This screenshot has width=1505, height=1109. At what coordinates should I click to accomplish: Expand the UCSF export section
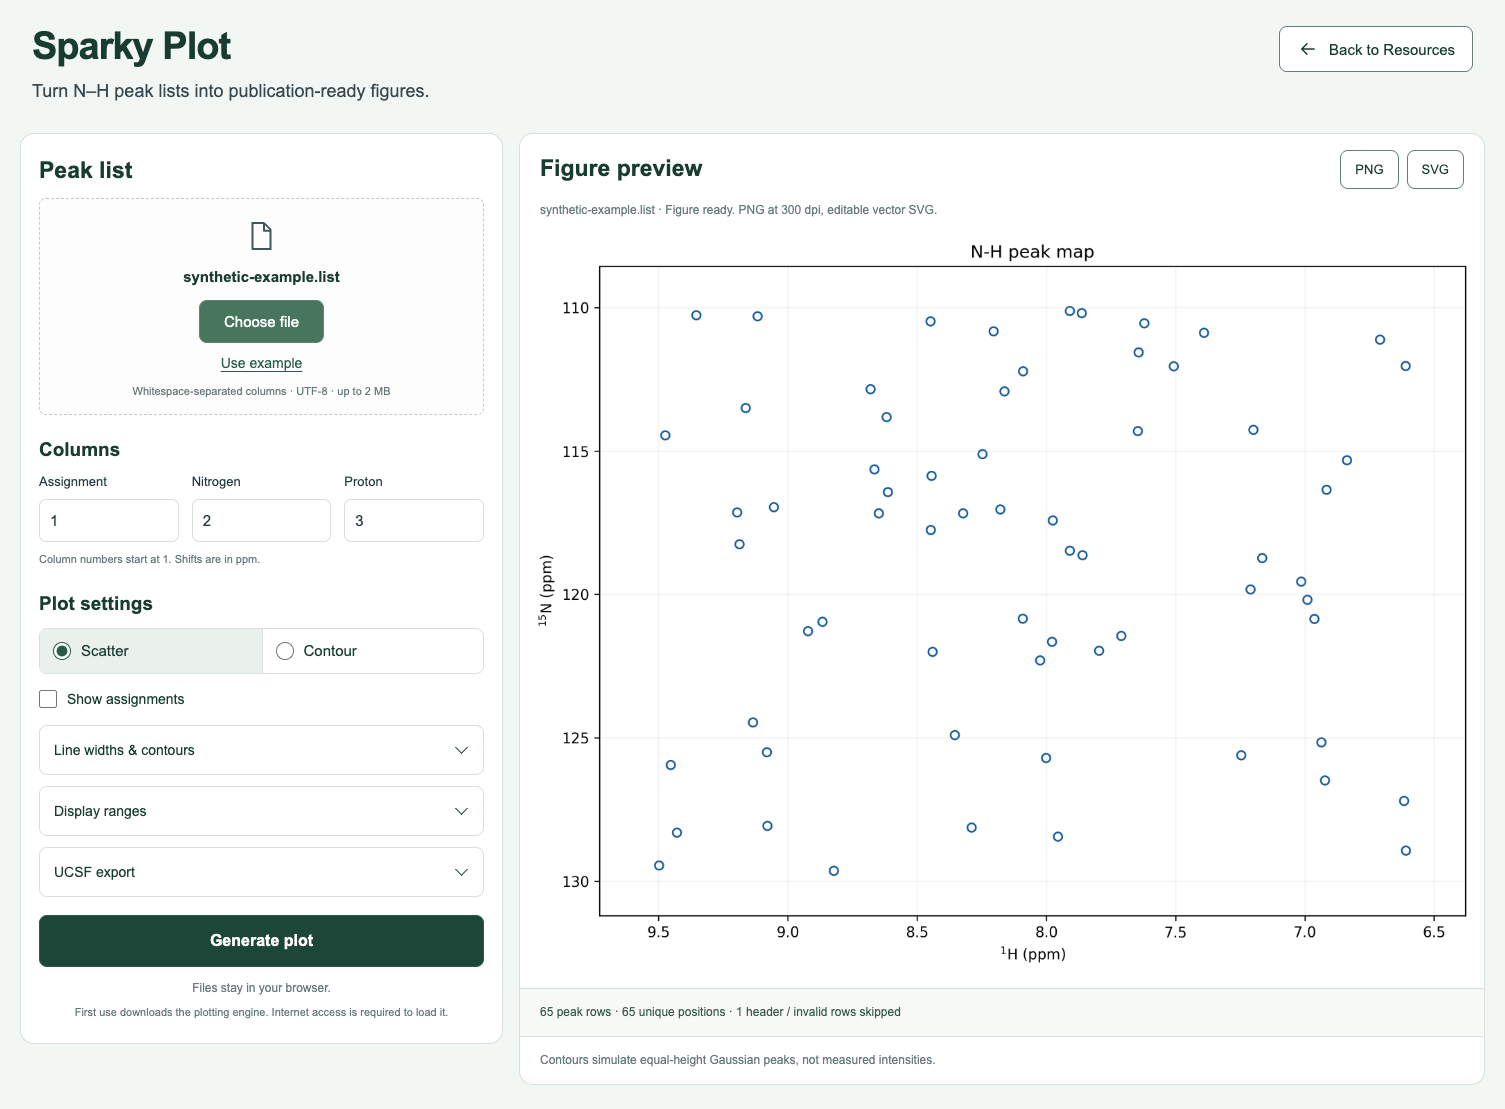click(x=261, y=872)
